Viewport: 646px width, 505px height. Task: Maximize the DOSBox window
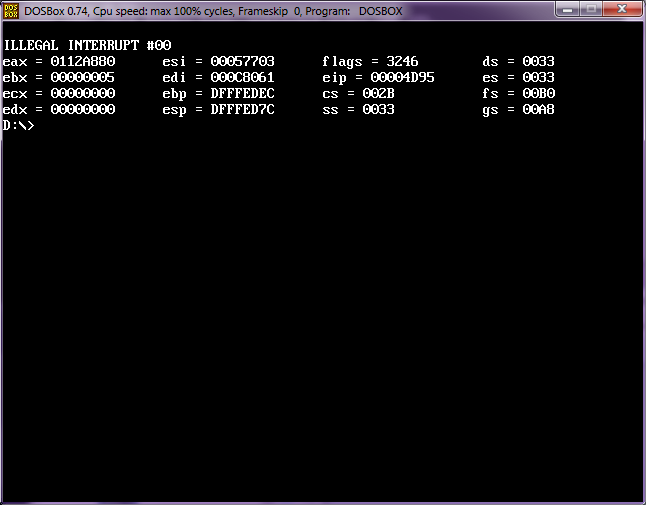(x=591, y=9)
